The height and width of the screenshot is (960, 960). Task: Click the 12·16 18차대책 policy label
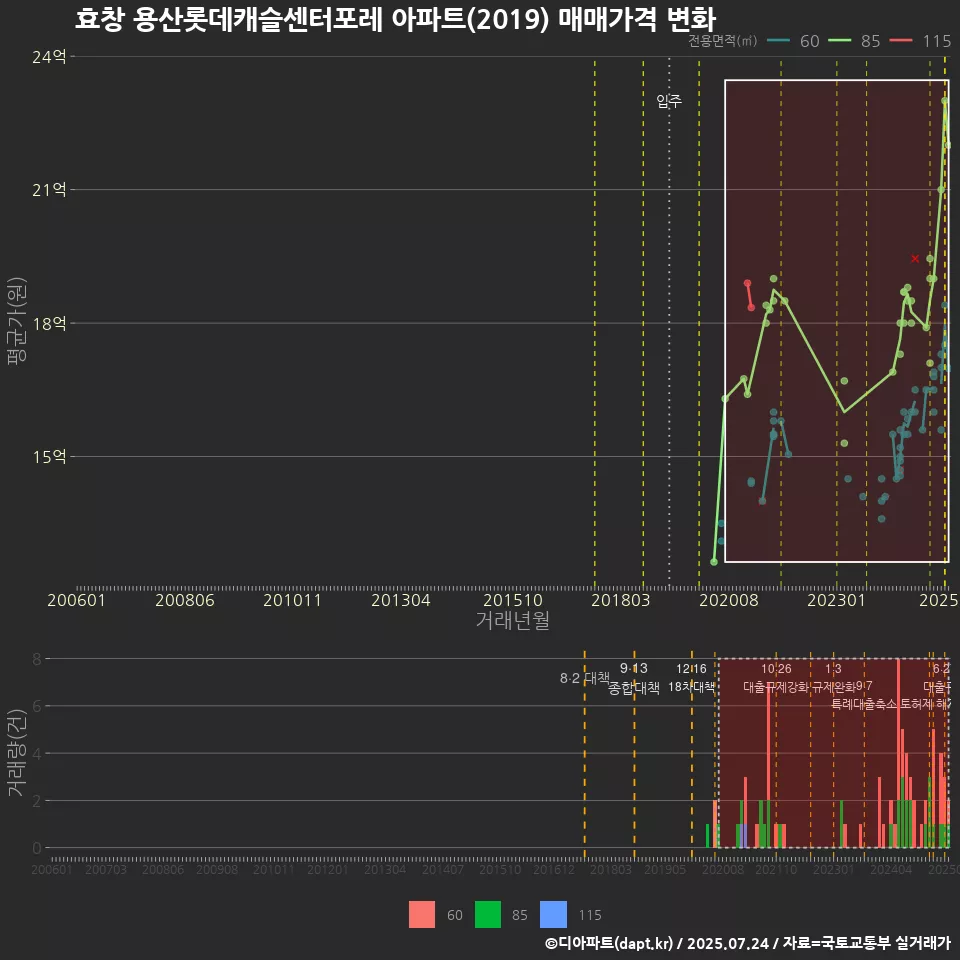pos(691,678)
